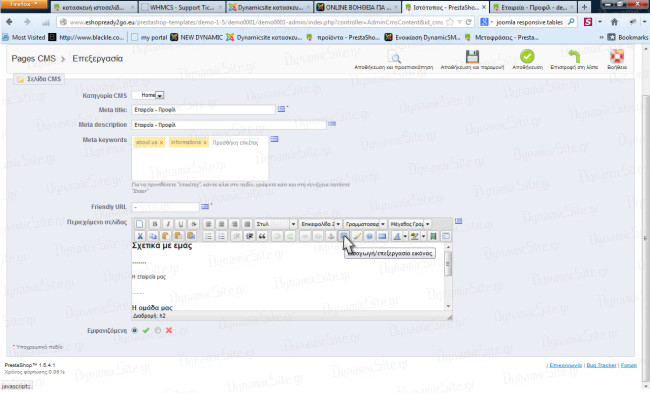
Task: Click the Cut scissors icon in the editor
Action: click(x=140, y=236)
